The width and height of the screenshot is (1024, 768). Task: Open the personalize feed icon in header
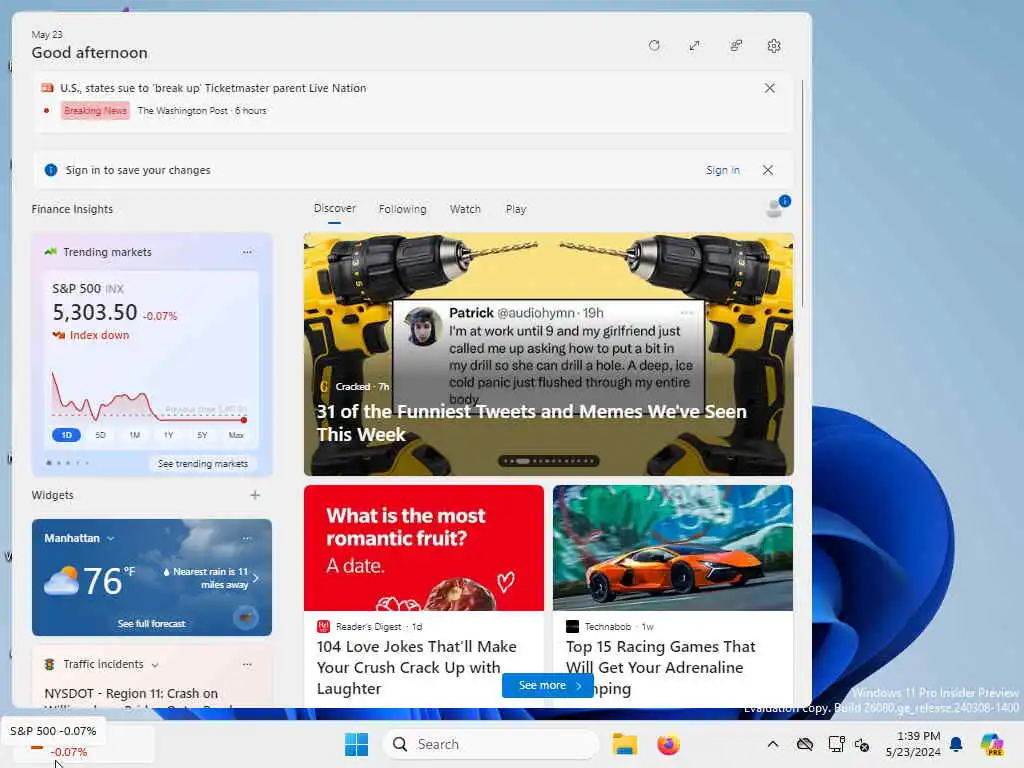(x=735, y=46)
